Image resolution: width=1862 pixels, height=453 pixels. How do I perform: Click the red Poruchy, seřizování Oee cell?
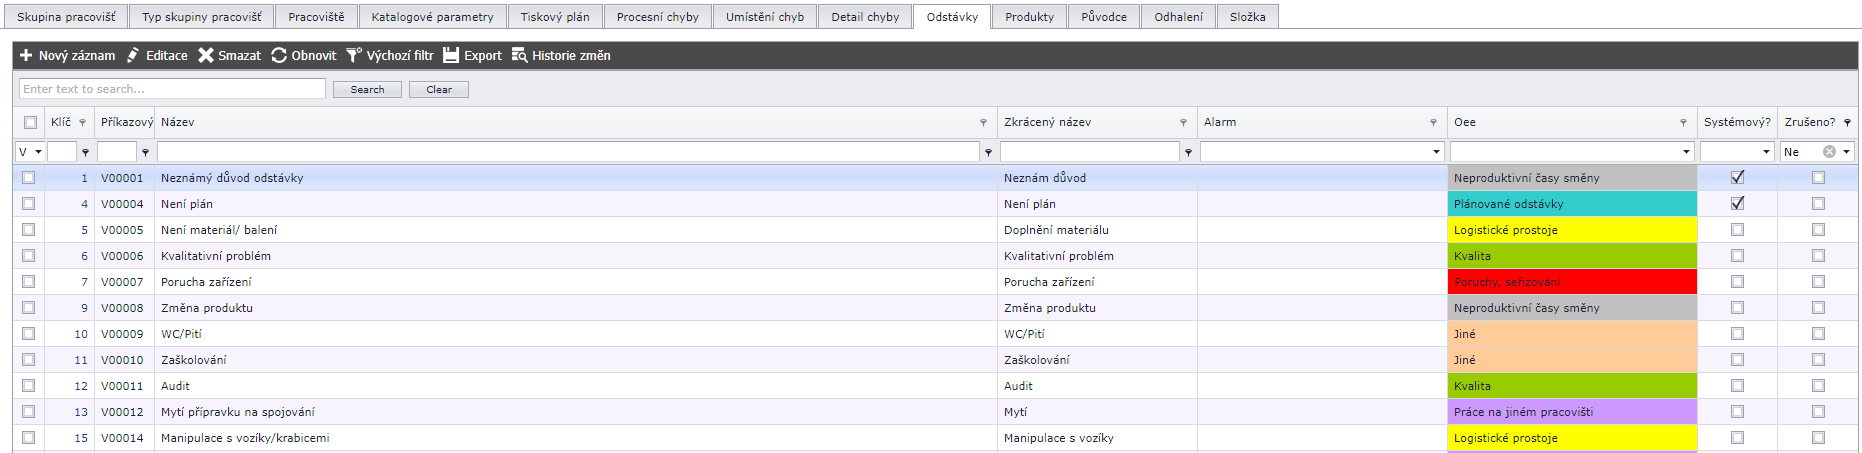[1571, 282]
